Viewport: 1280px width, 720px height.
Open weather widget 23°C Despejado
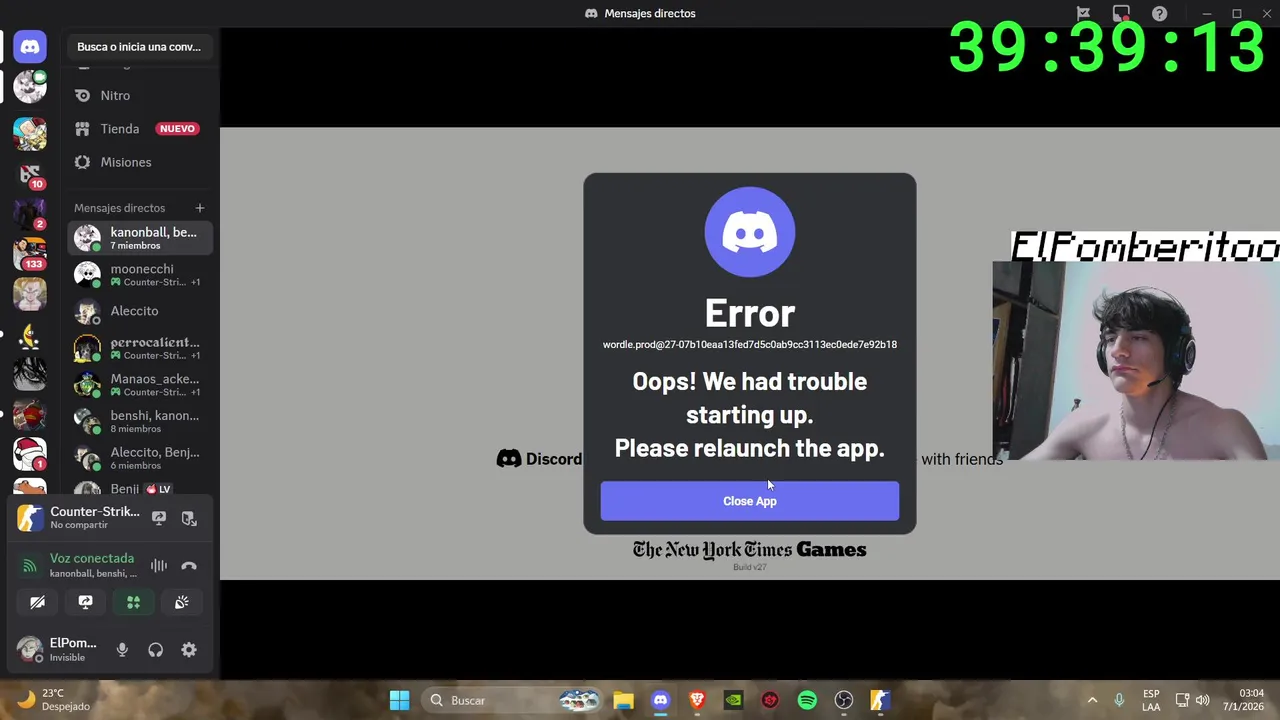tap(55, 700)
